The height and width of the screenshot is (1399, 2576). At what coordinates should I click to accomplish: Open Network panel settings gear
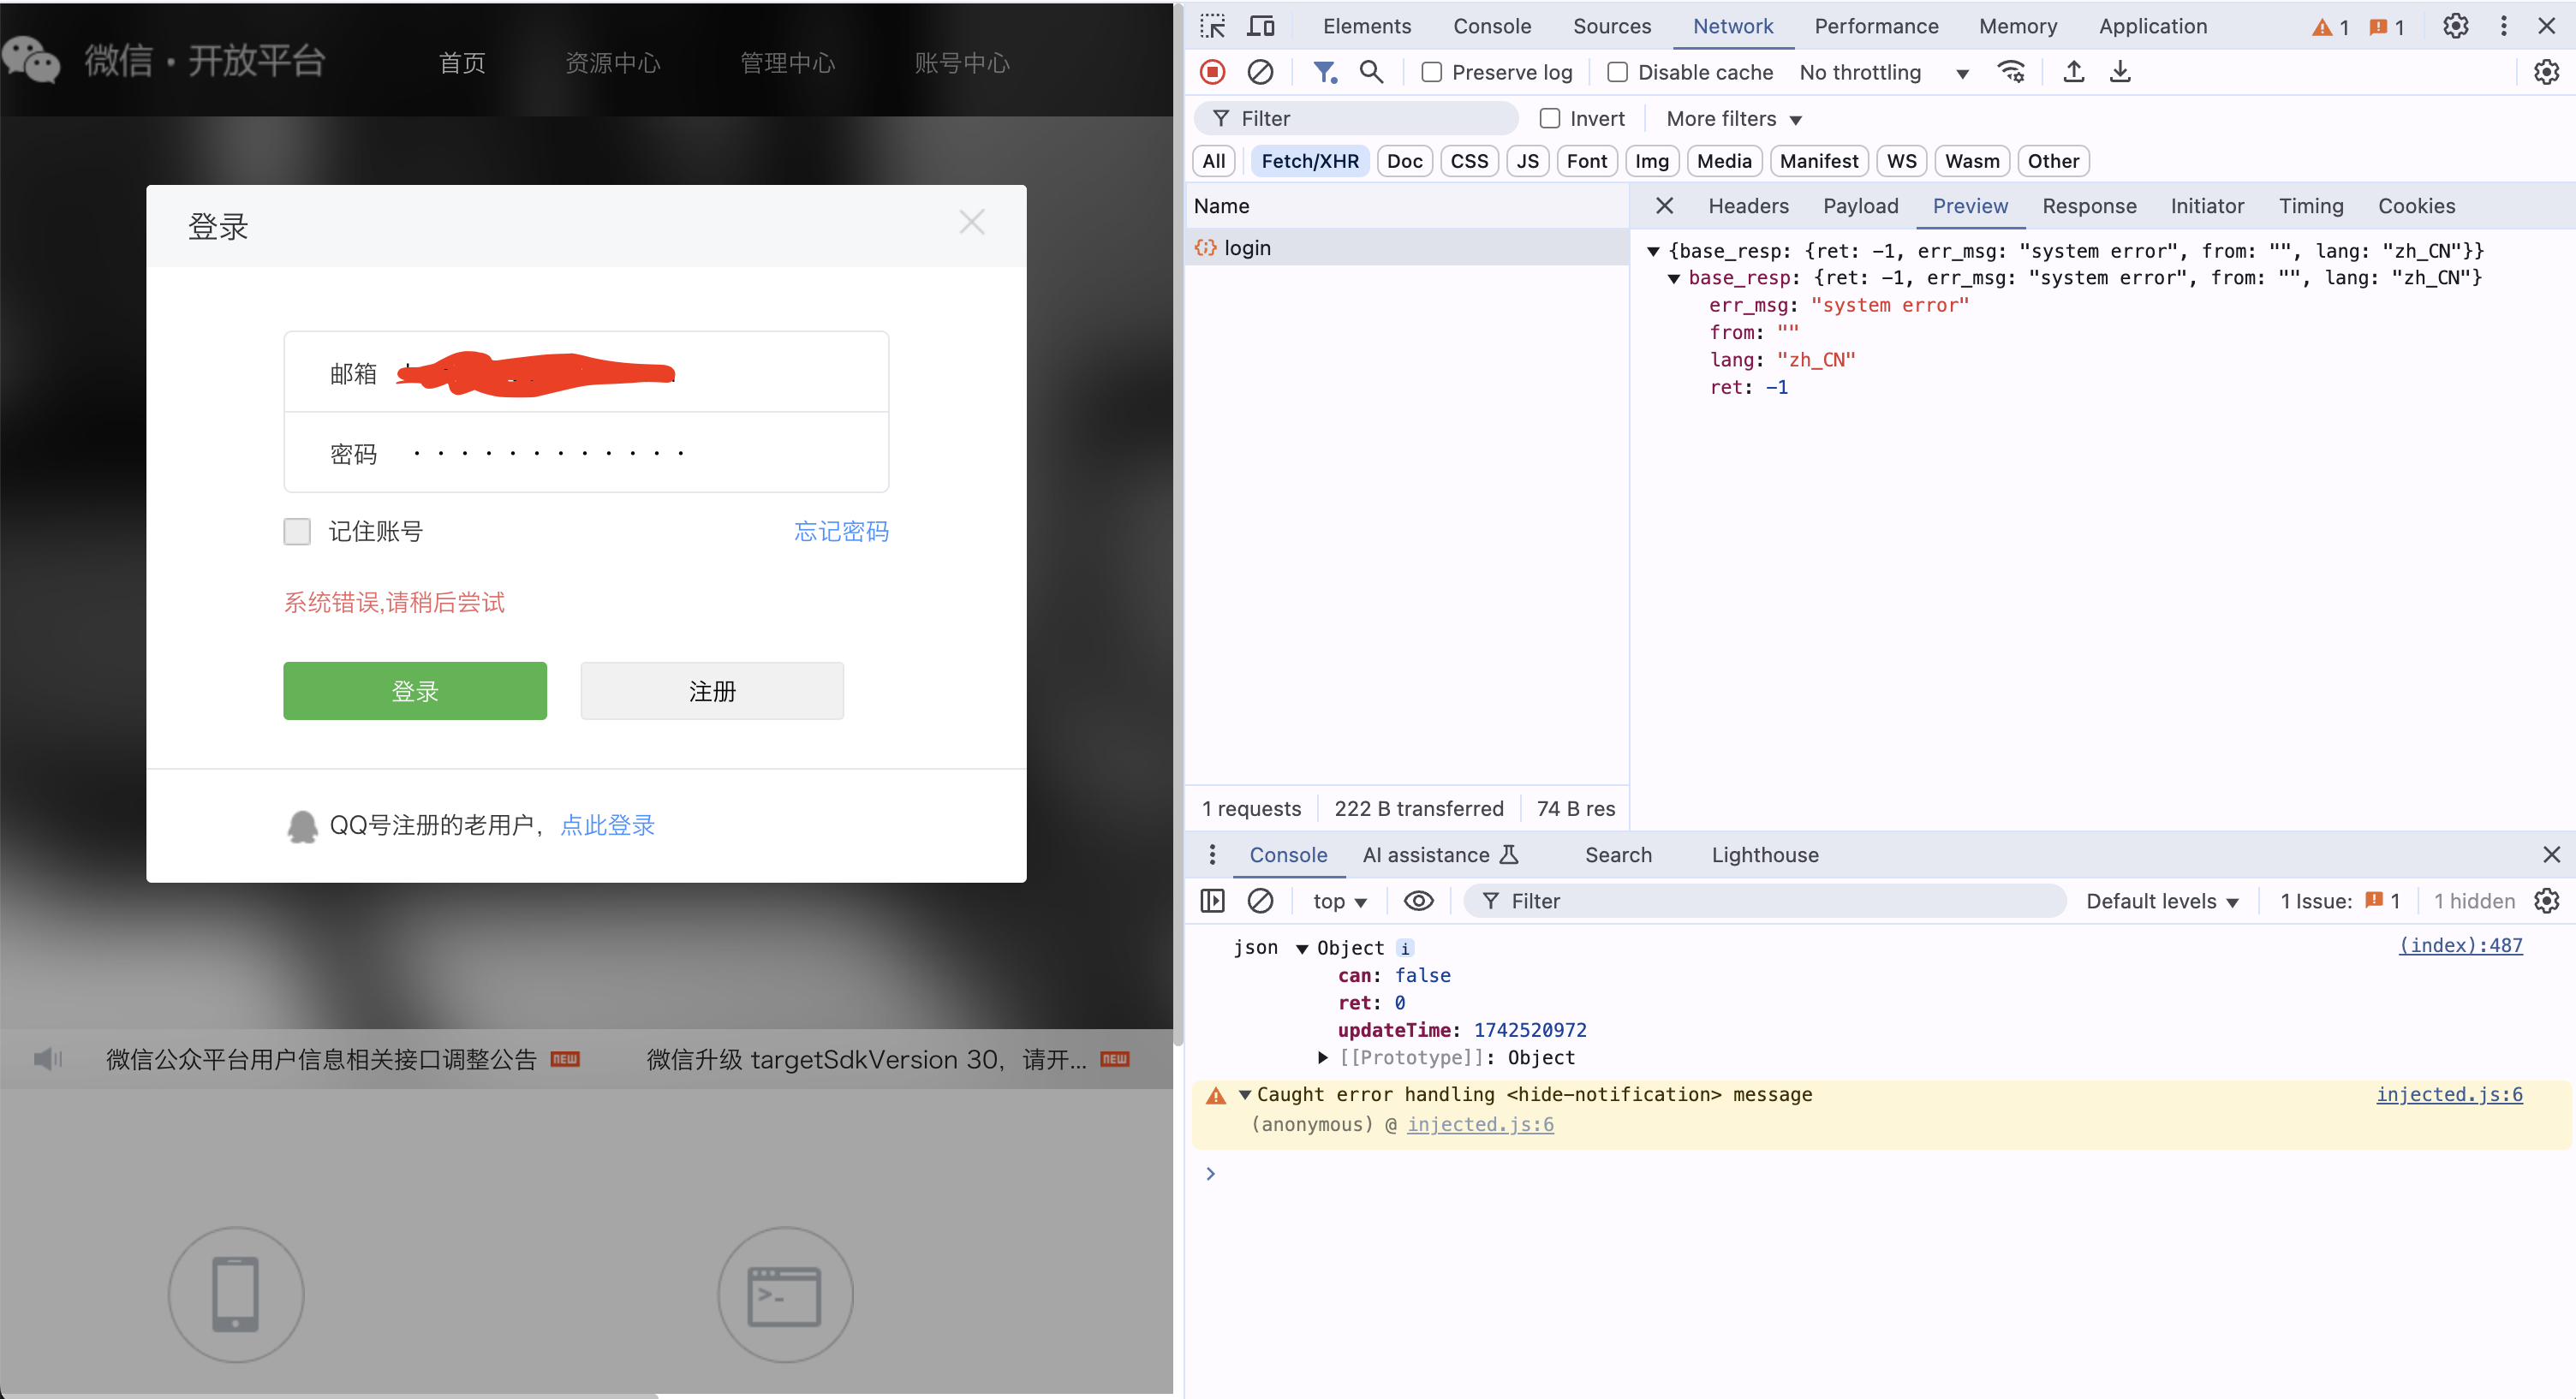[x=2546, y=72]
